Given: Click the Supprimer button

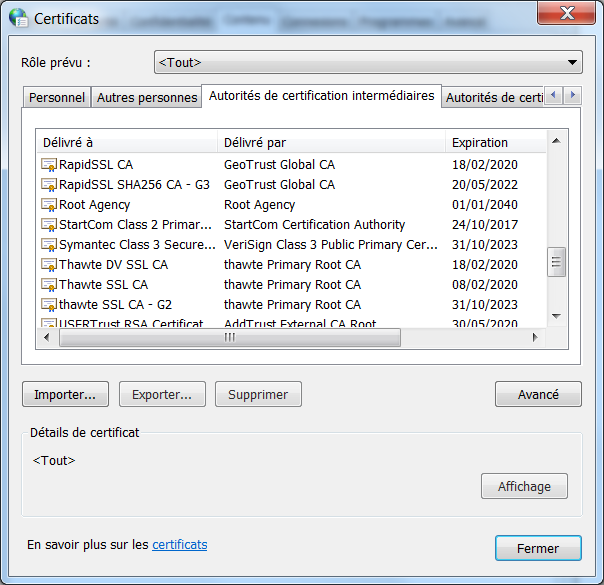Looking at the screenshot, I should click(258, 394).
